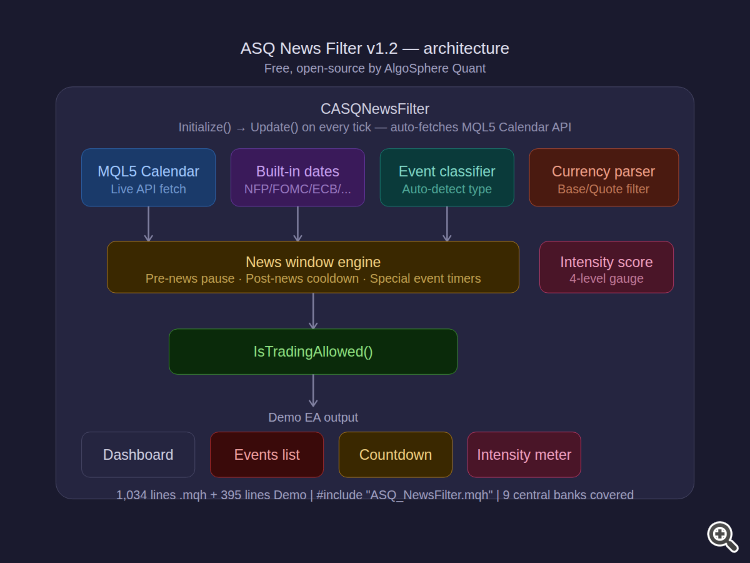This screenshot has height=563, width=750.
Task: Click the footer line mentioning ASQ_NewsFilter.mqh
Action: 375,495
